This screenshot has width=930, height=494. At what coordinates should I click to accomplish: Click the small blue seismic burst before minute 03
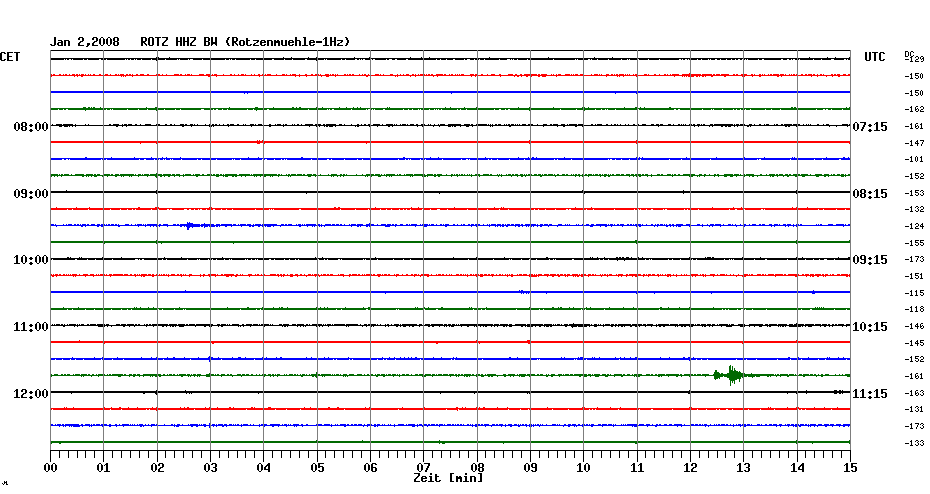192,225
